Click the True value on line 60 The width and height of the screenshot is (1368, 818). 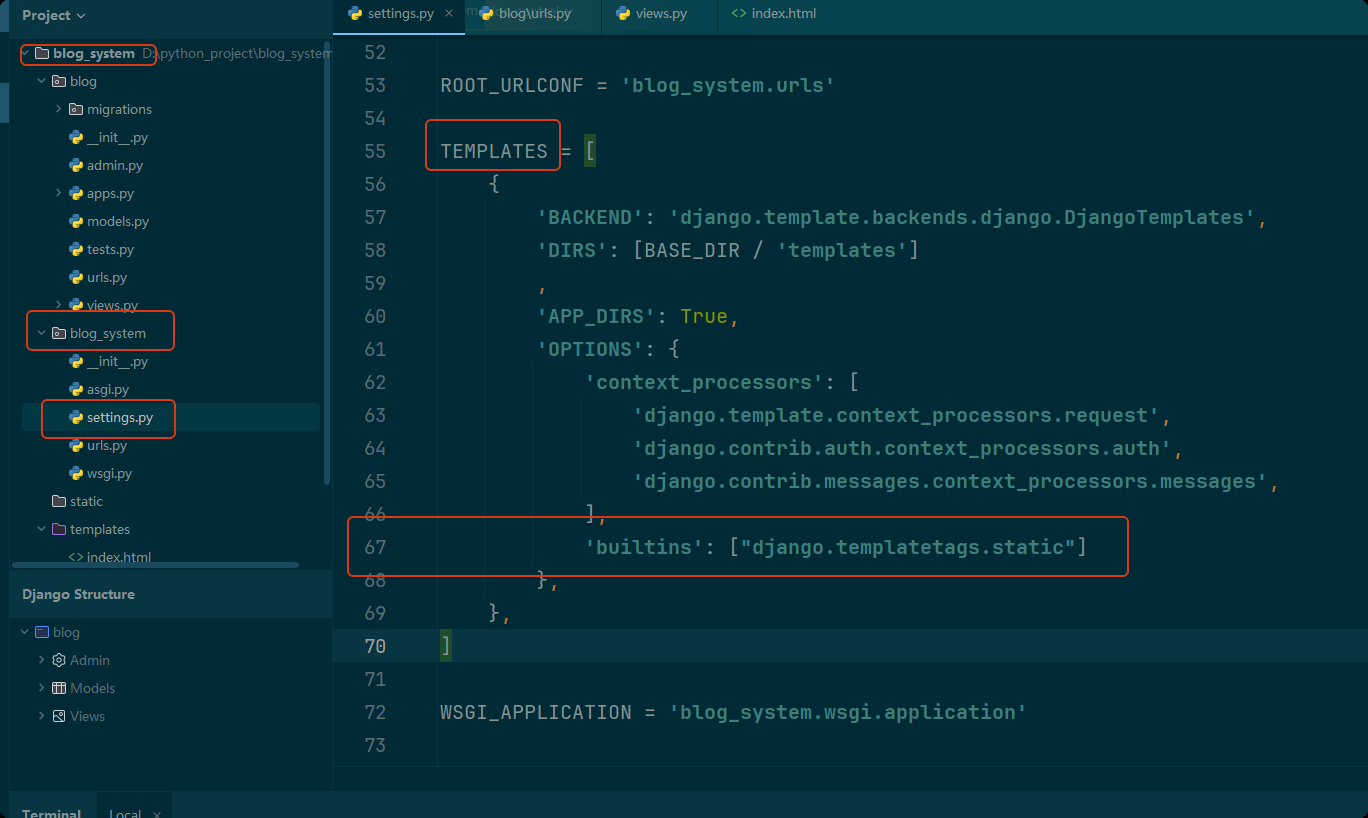point(704,316)
